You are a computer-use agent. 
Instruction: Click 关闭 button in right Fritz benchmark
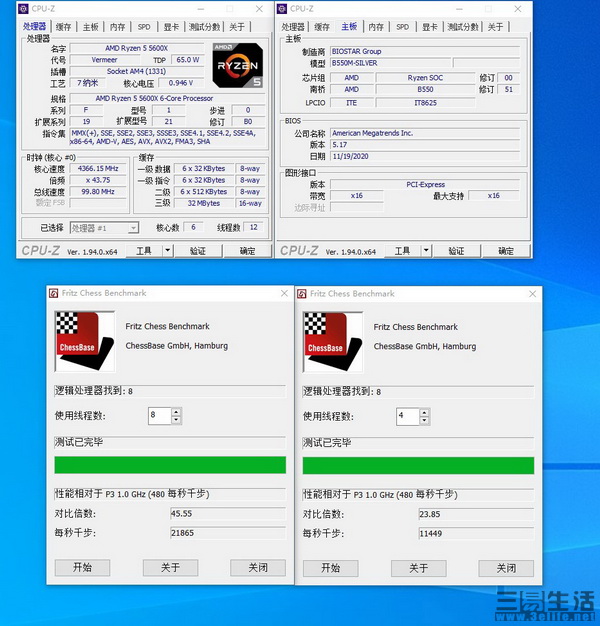pos(507,568)
